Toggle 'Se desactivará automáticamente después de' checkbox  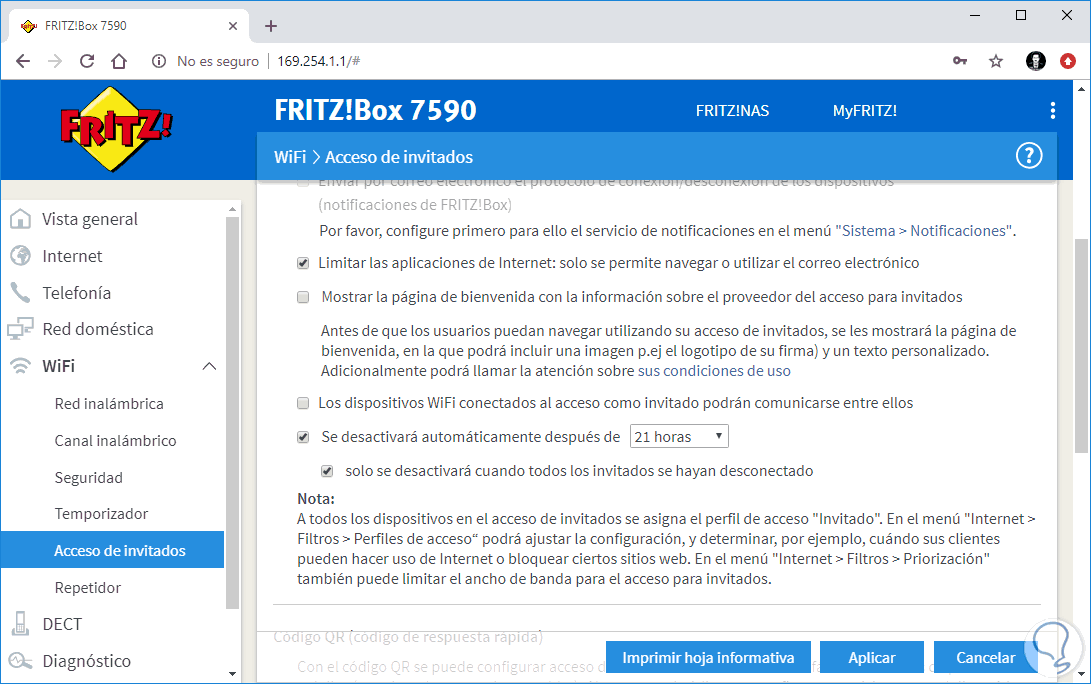[303, 437]
